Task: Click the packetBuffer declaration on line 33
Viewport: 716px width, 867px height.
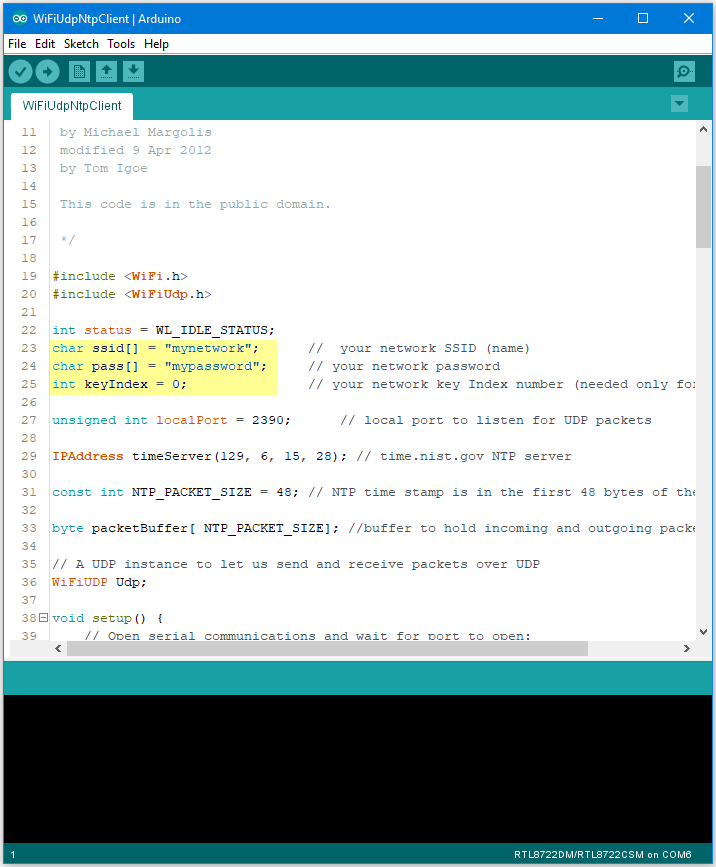Action: click(x=195, y=528)
